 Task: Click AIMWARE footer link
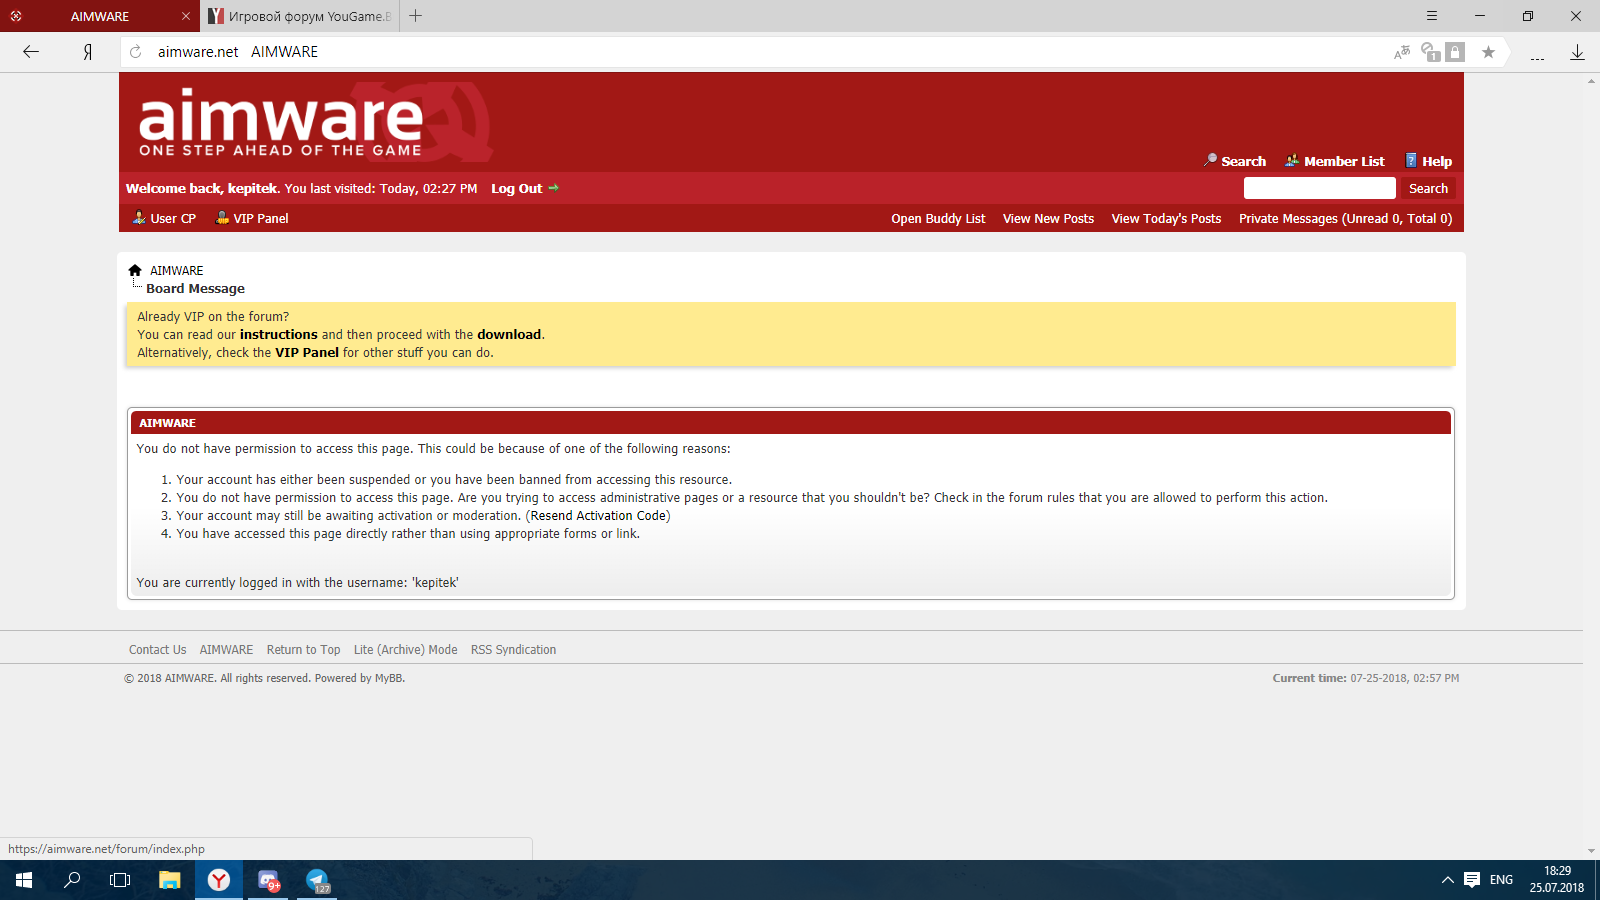pos(226,650)
